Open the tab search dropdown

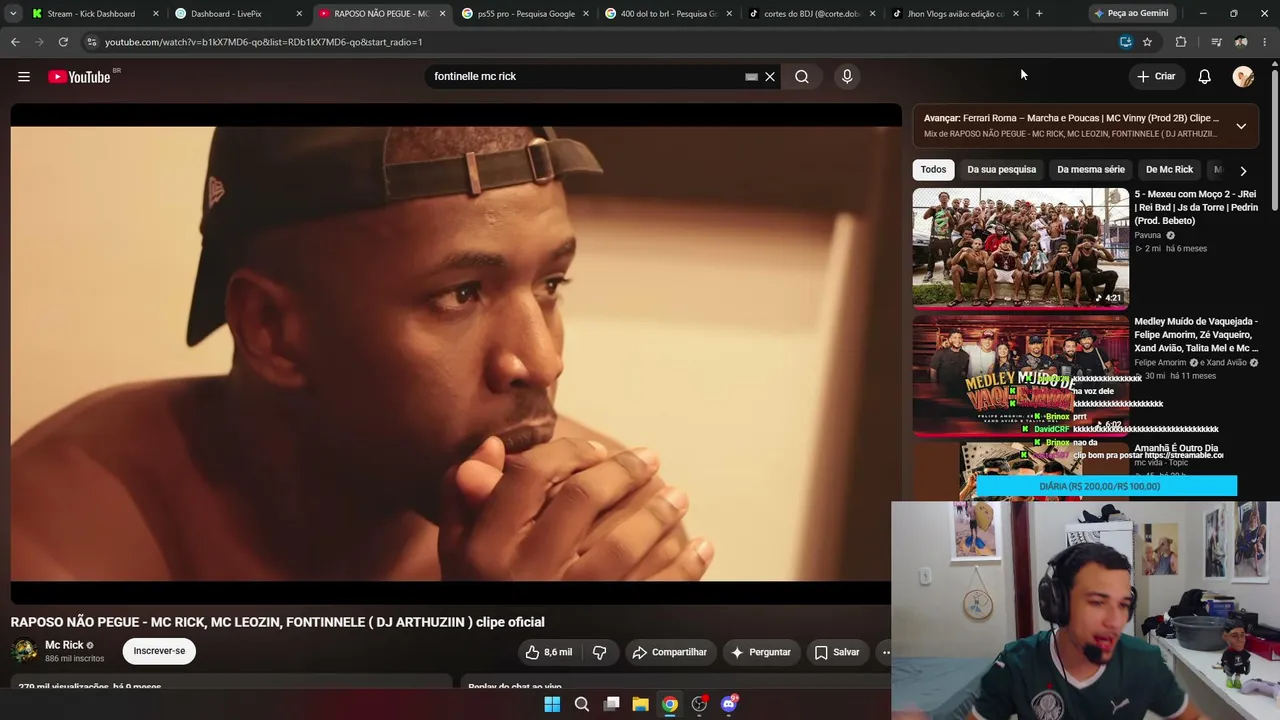13,14
